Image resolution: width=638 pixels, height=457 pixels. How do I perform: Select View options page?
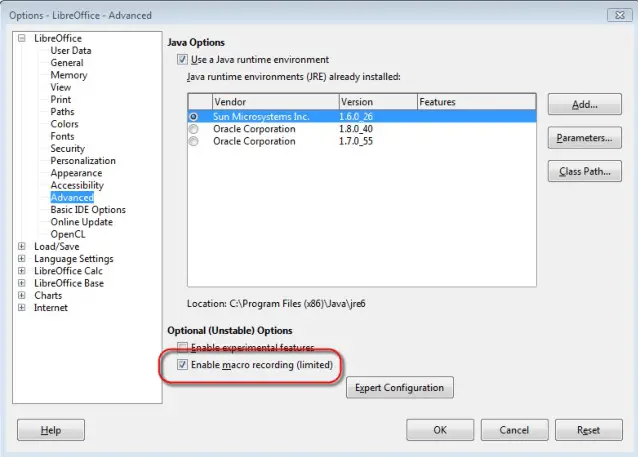click(x=61, y=87)
